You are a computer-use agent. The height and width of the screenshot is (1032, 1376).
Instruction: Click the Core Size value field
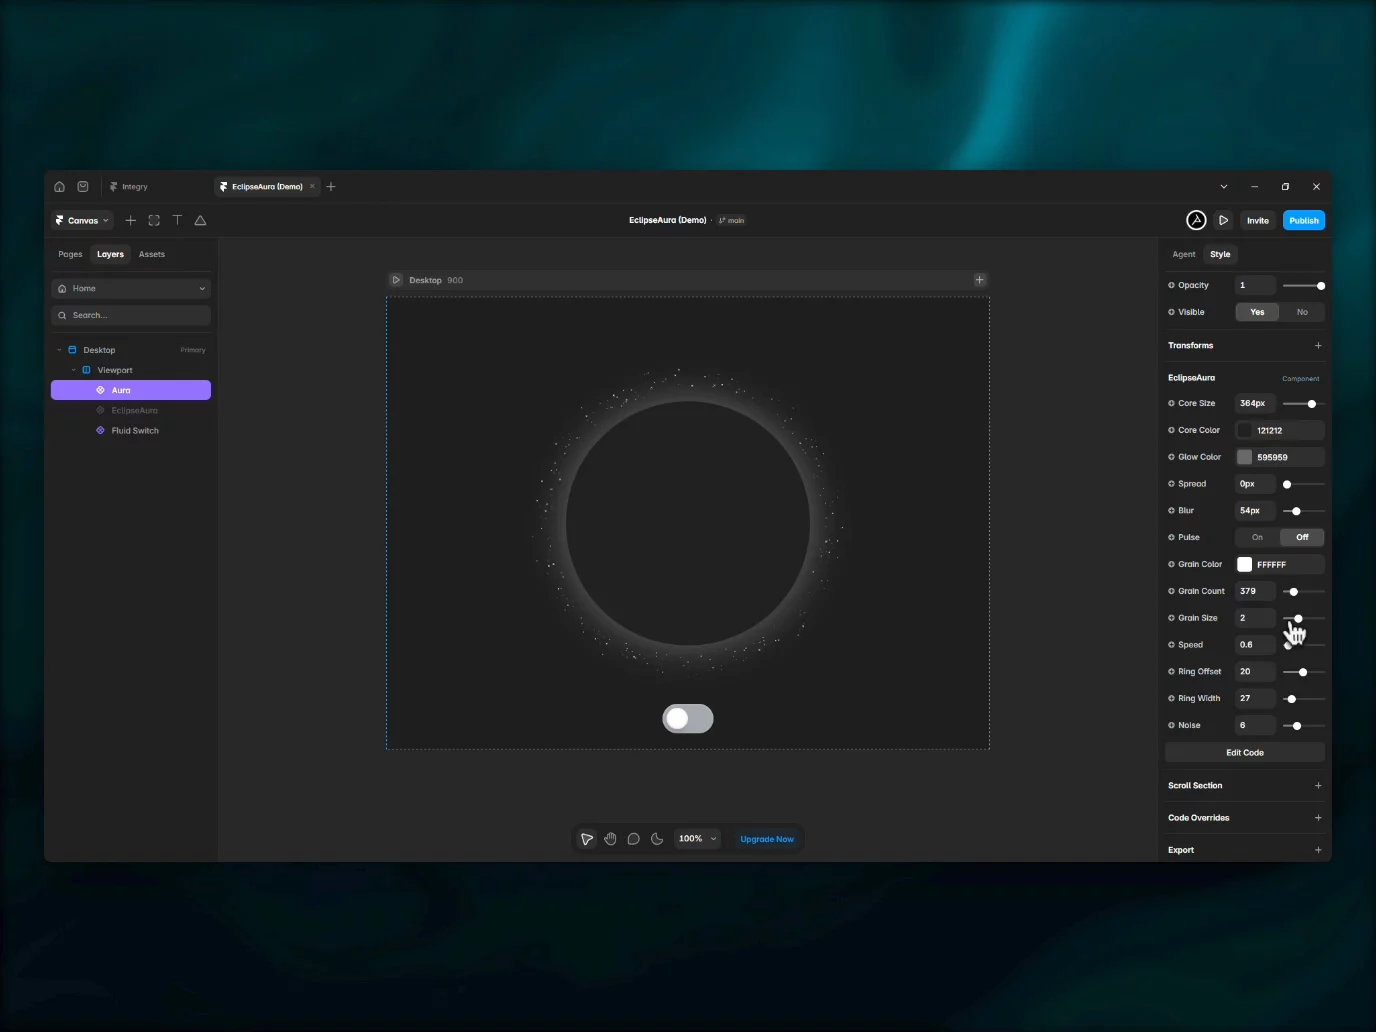click(1256, 404)
